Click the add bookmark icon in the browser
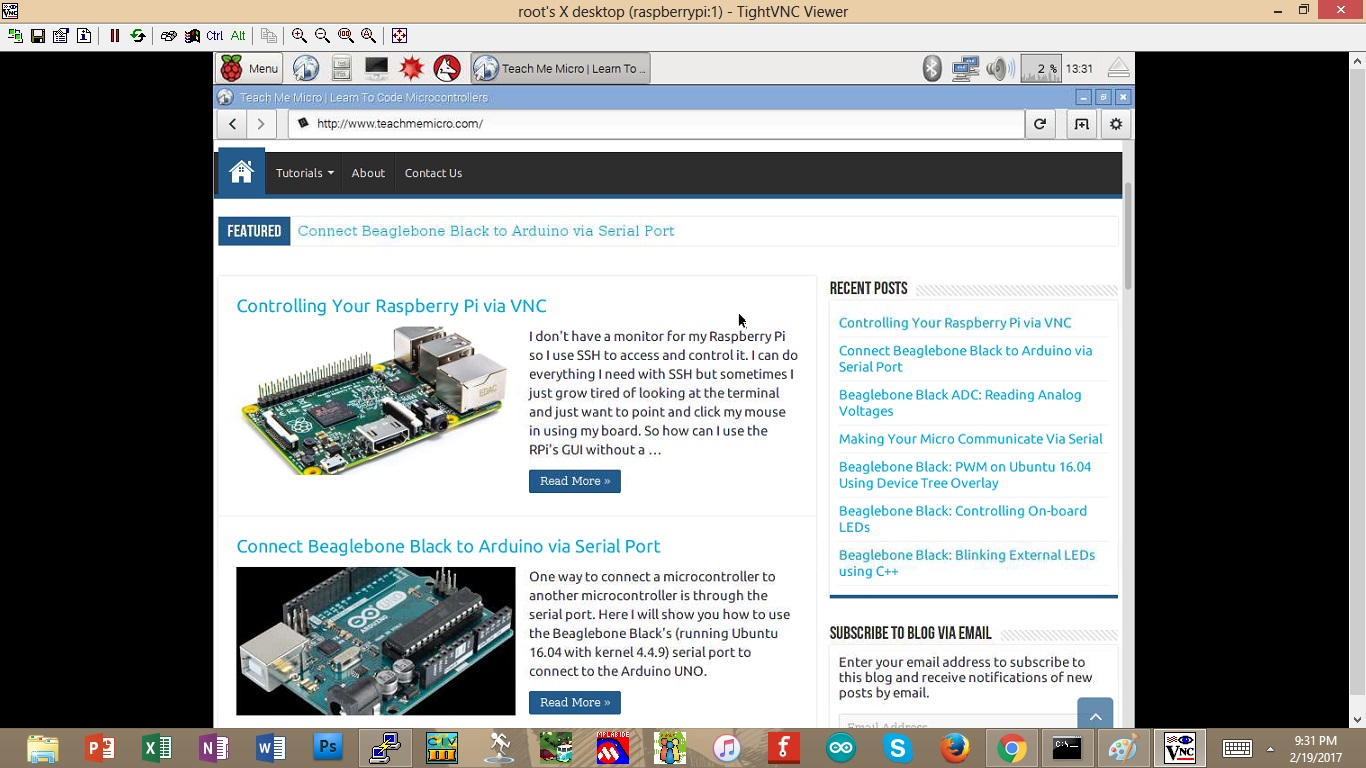Screen dimensions: 1366x768 click(1081, 124)
